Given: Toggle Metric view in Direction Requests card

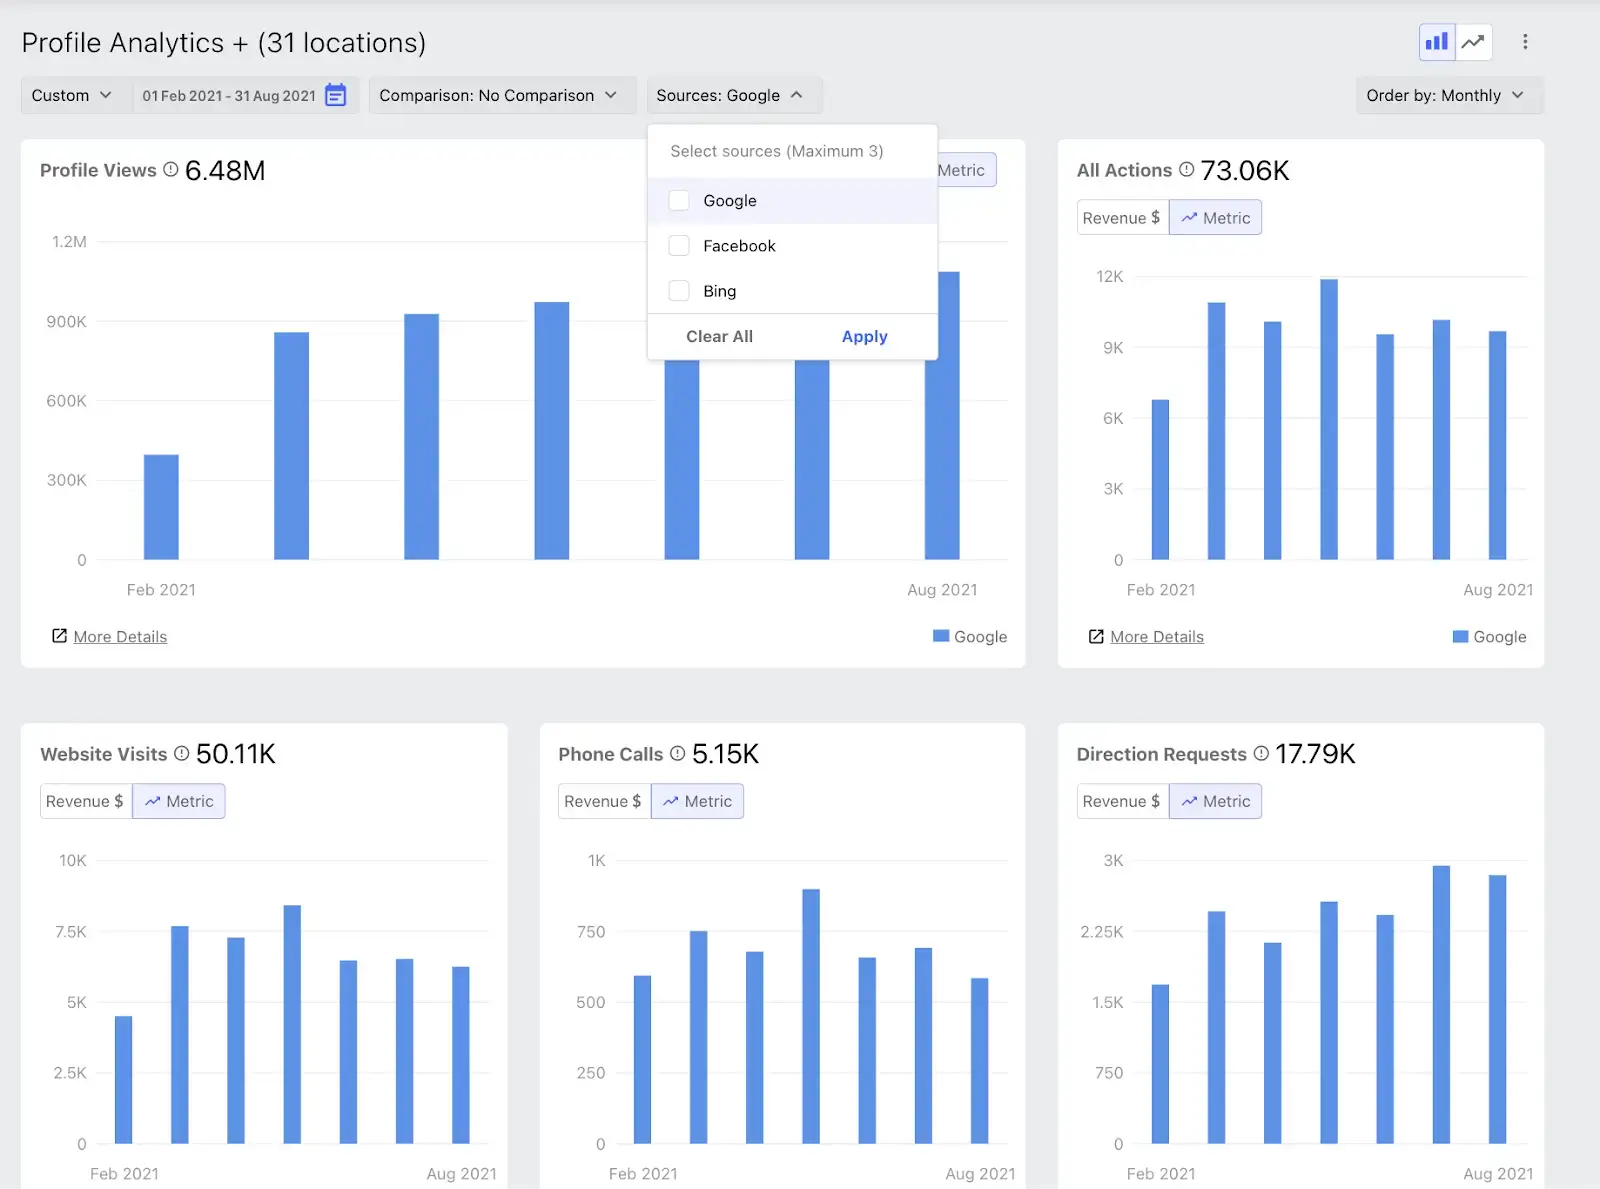Looking at the screenshot, I should (x=1215, y=801).
